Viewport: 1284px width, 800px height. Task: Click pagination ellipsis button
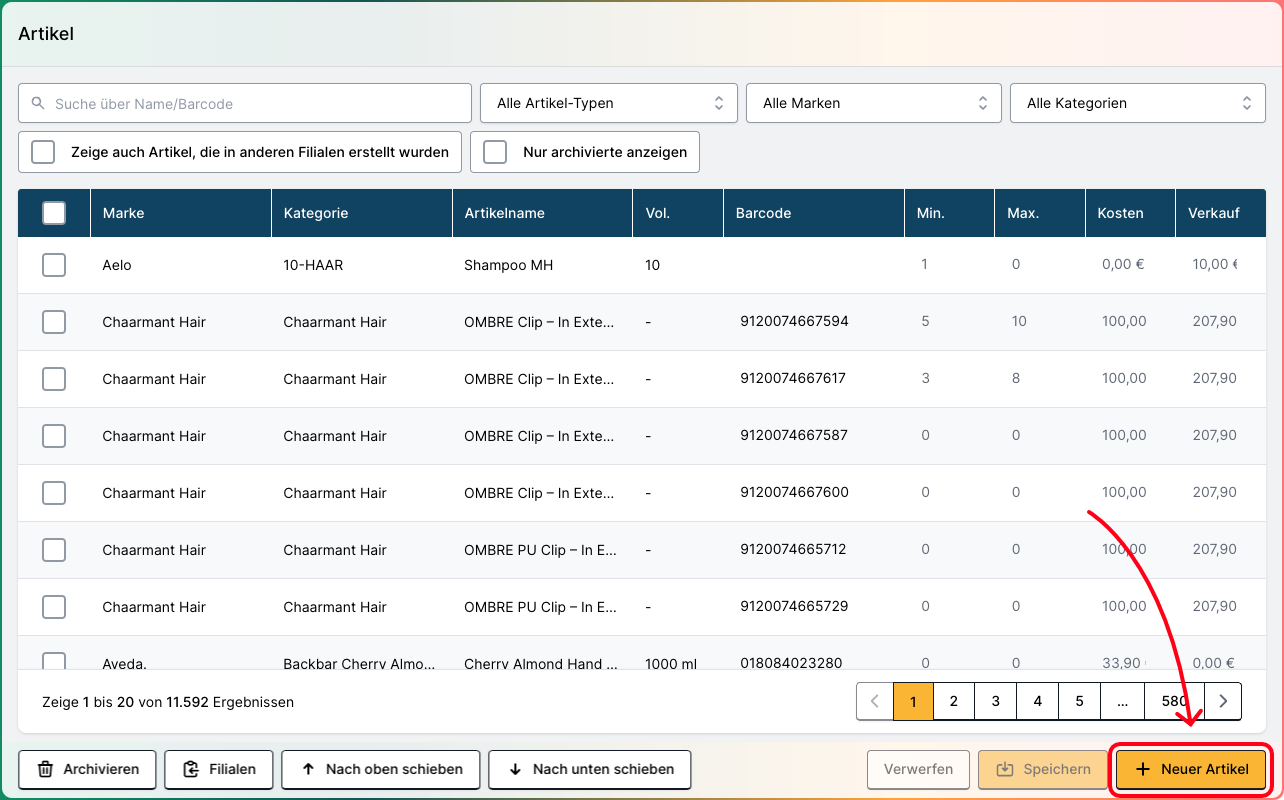pos(1123,701)
